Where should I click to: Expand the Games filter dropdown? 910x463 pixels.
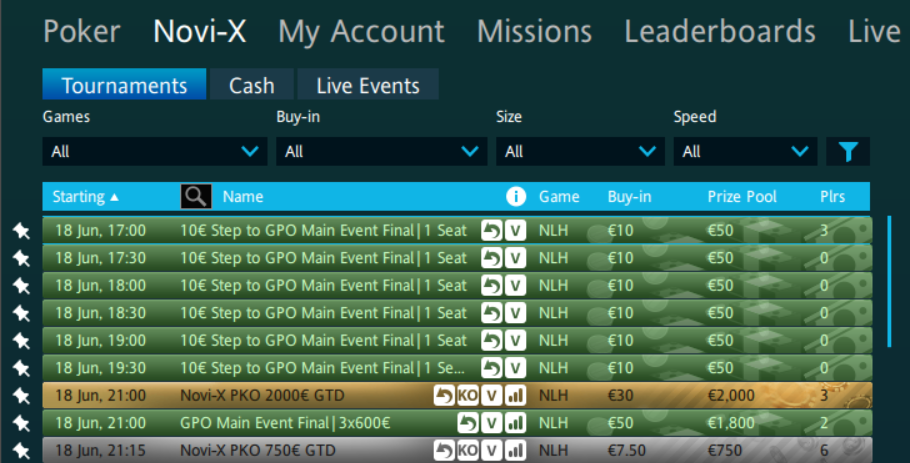tap(155, 152)
